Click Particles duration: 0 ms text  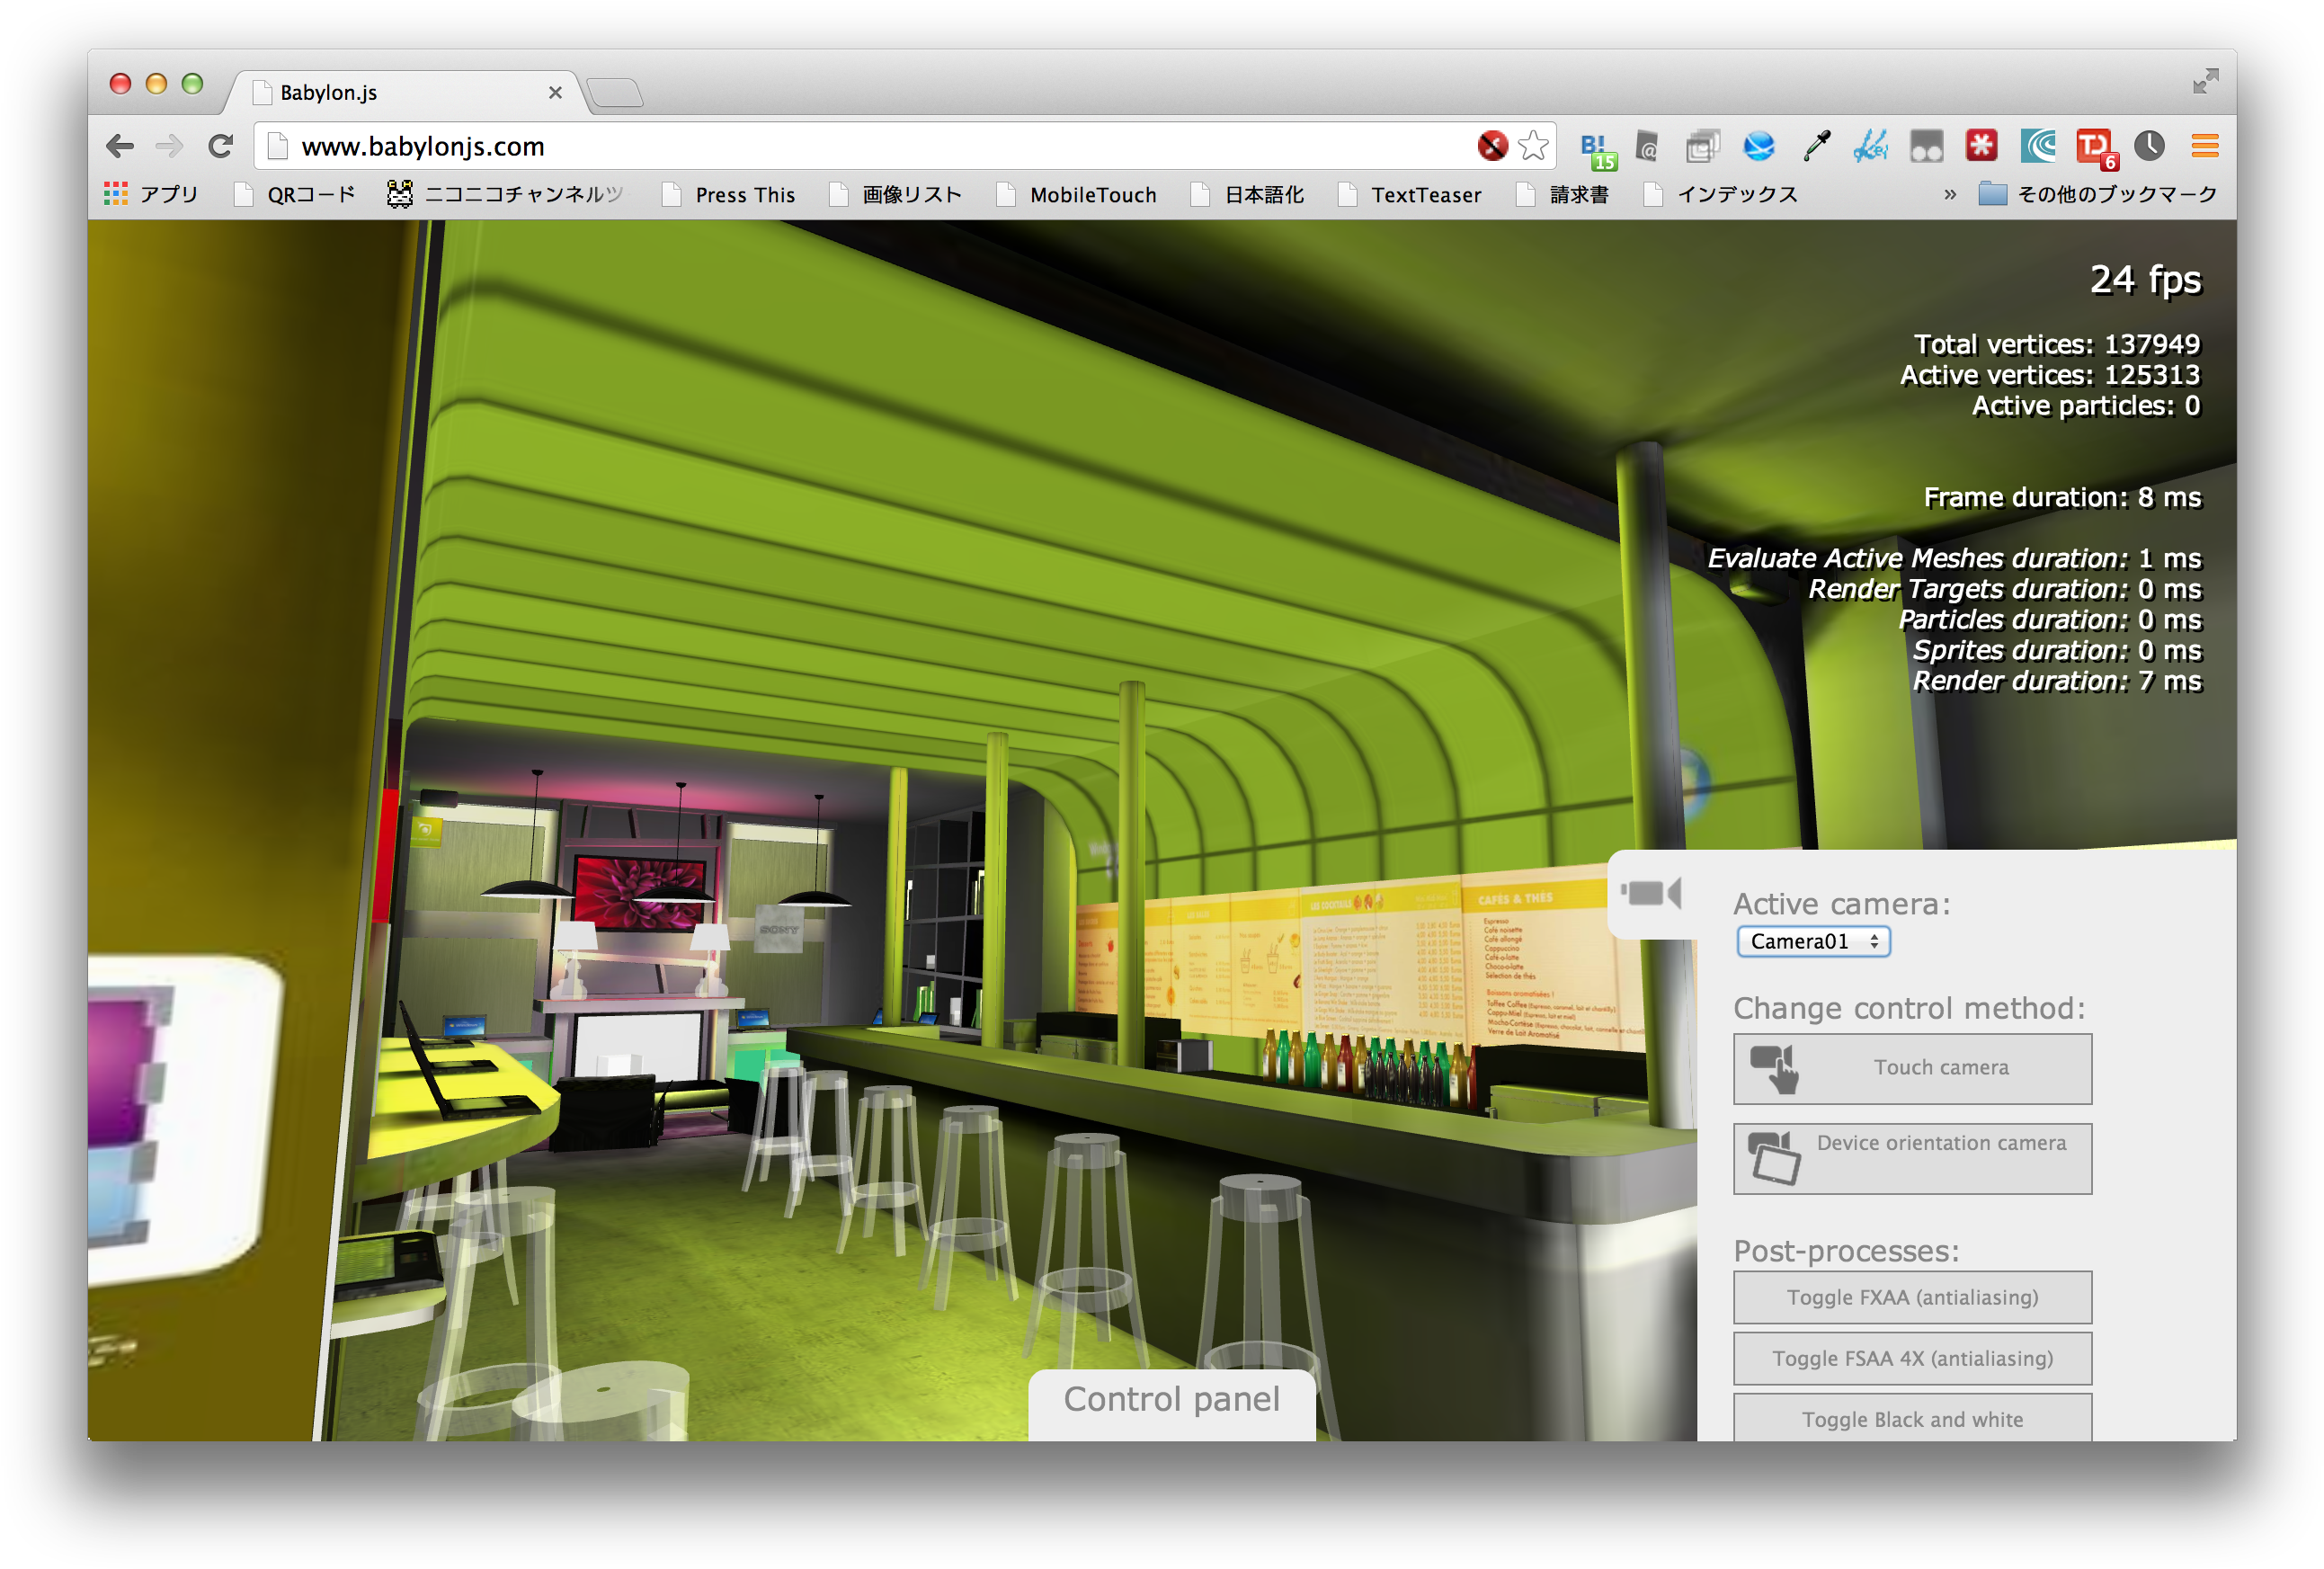pyautogui.click(x=2049, y=620)
